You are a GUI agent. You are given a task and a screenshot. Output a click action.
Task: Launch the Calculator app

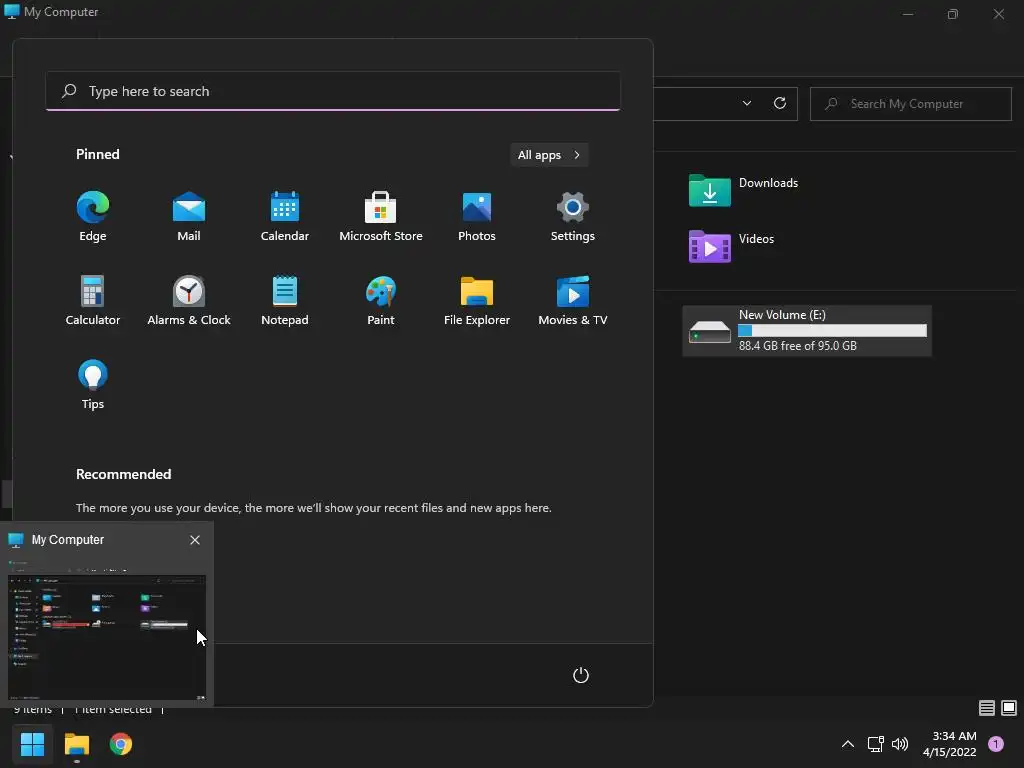click(93, 300)
